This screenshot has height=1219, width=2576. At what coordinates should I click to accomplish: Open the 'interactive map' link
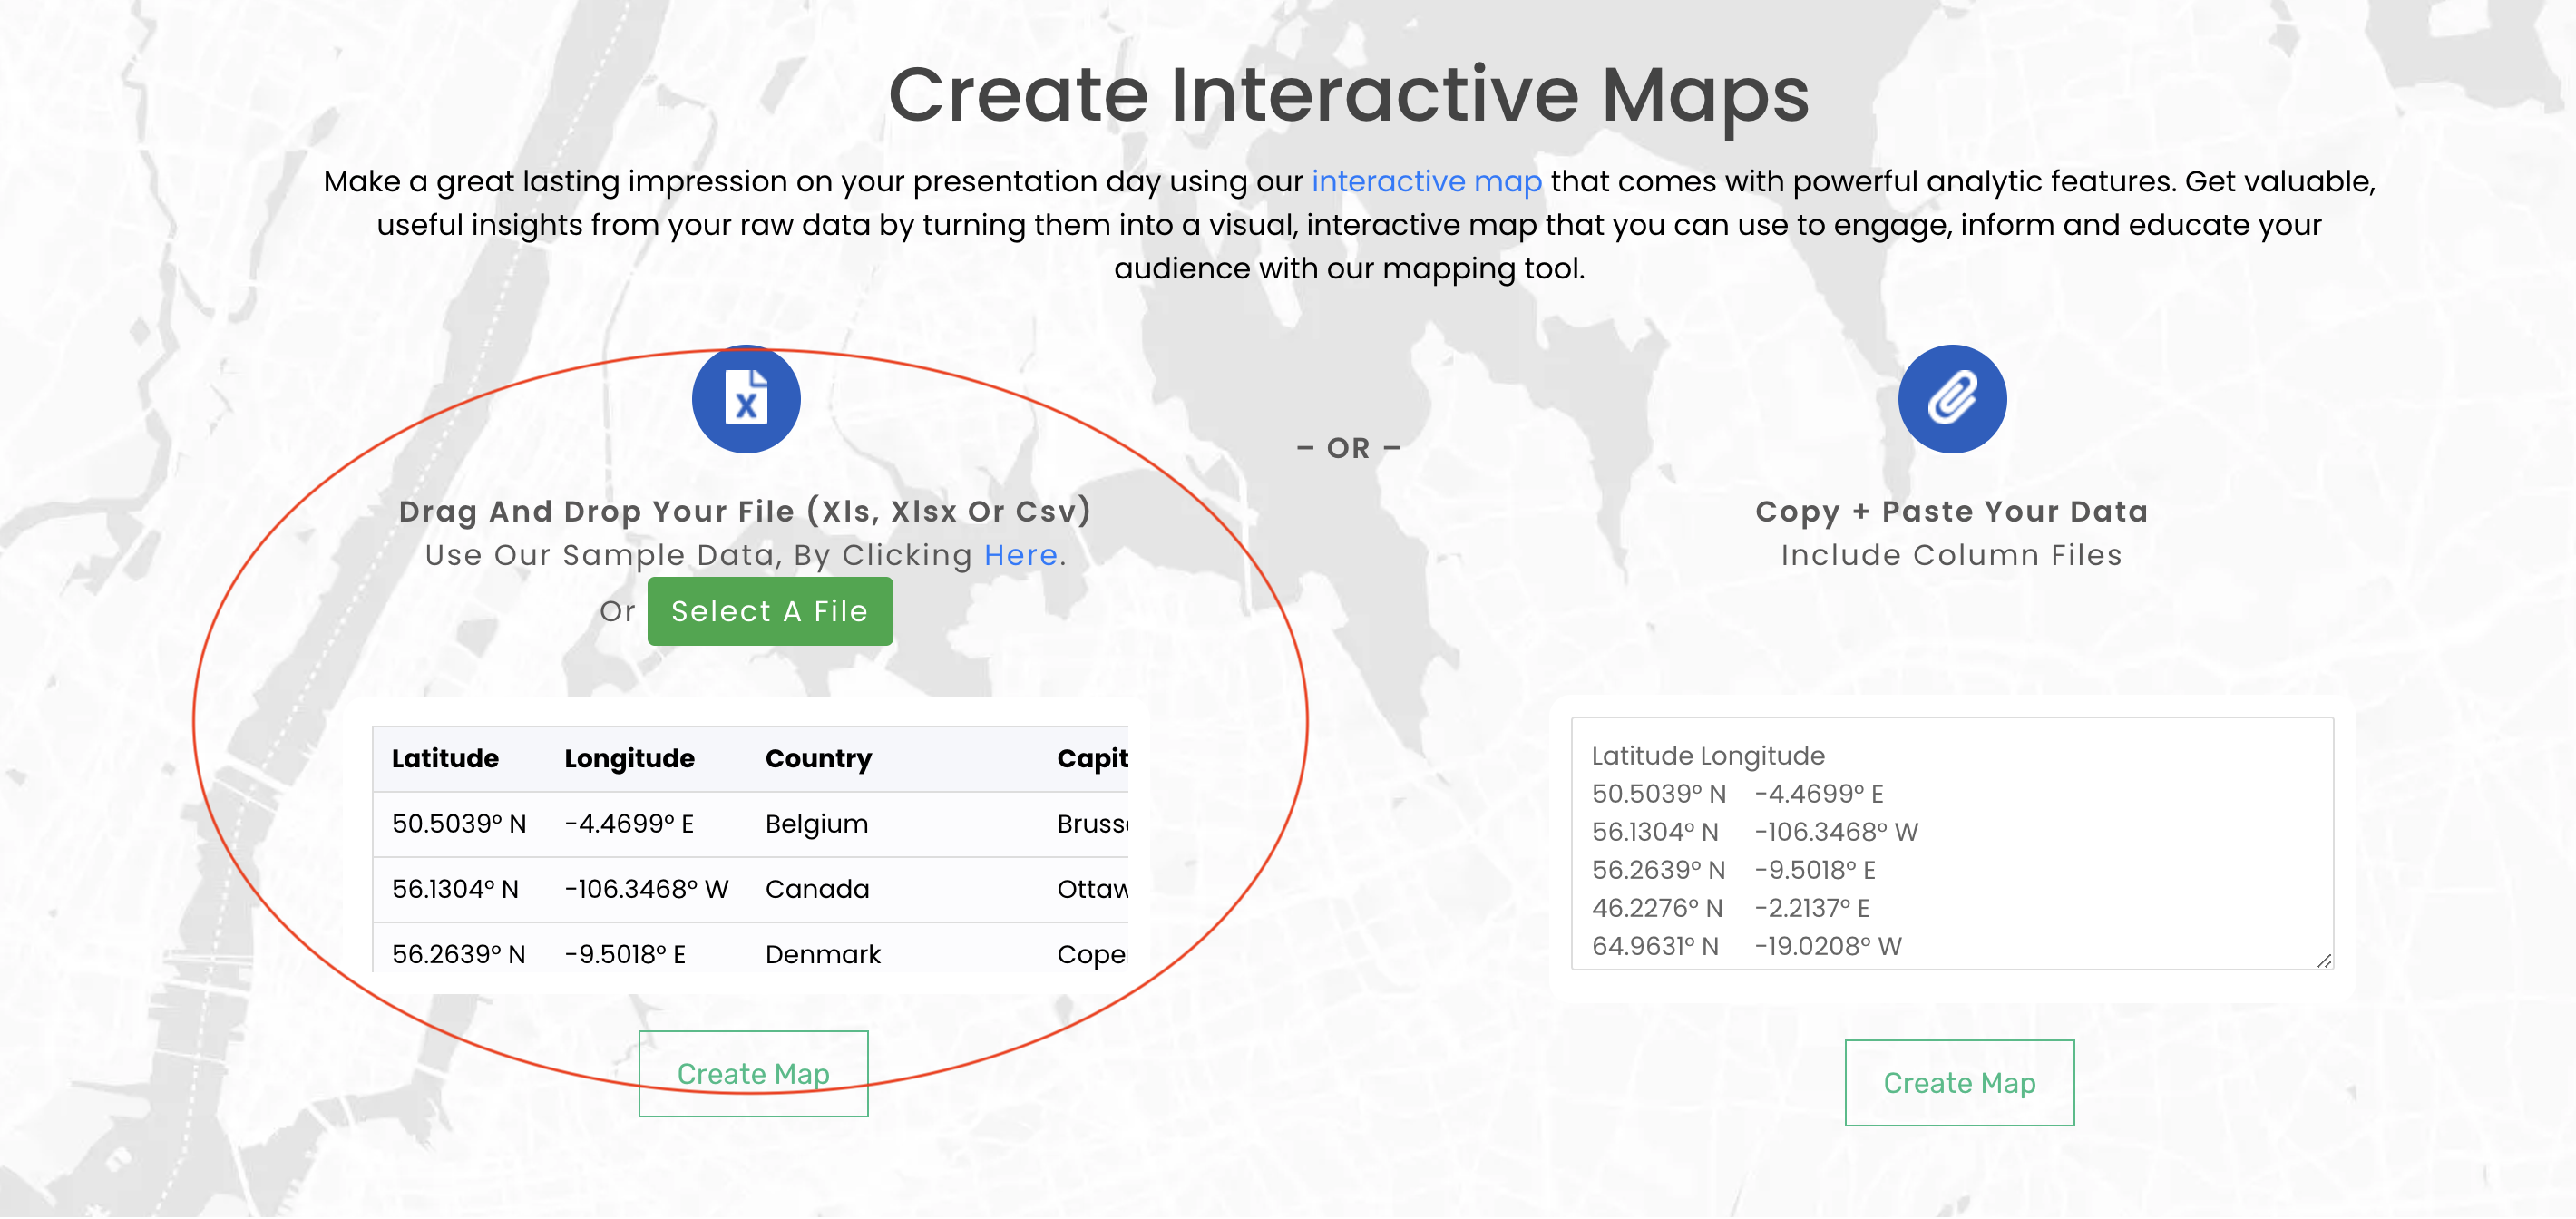click(1427, 181)
